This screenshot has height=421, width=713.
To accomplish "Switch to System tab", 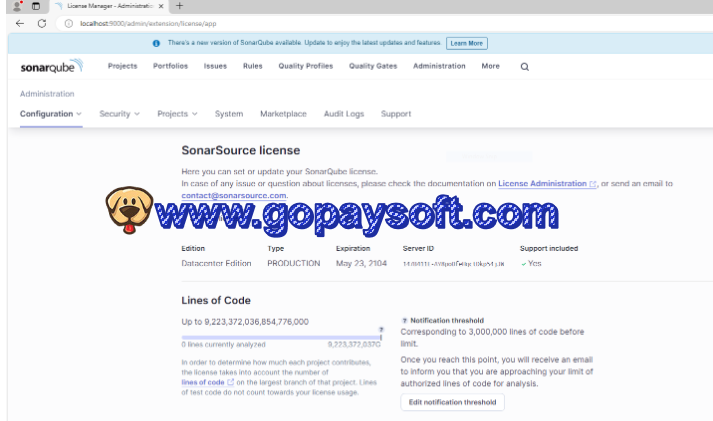I will click(x=229, y=114).
